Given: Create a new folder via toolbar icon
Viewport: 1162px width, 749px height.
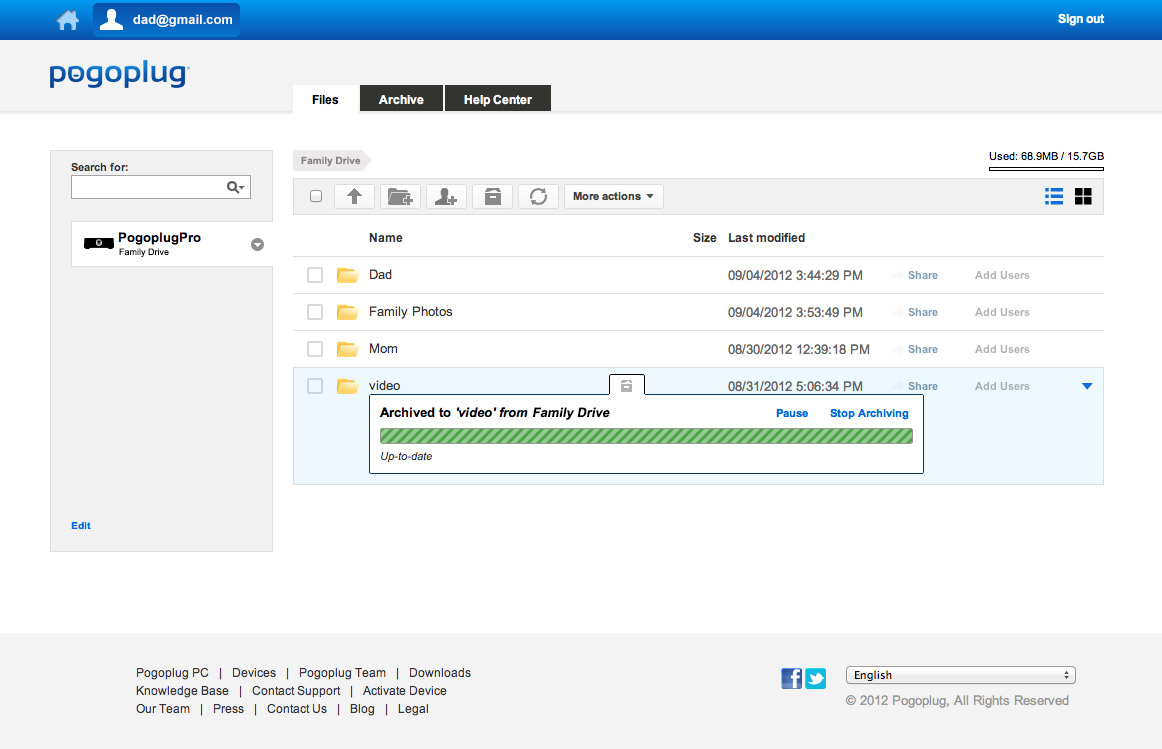Looking at the screenshot, I should [x=400, y=197].
